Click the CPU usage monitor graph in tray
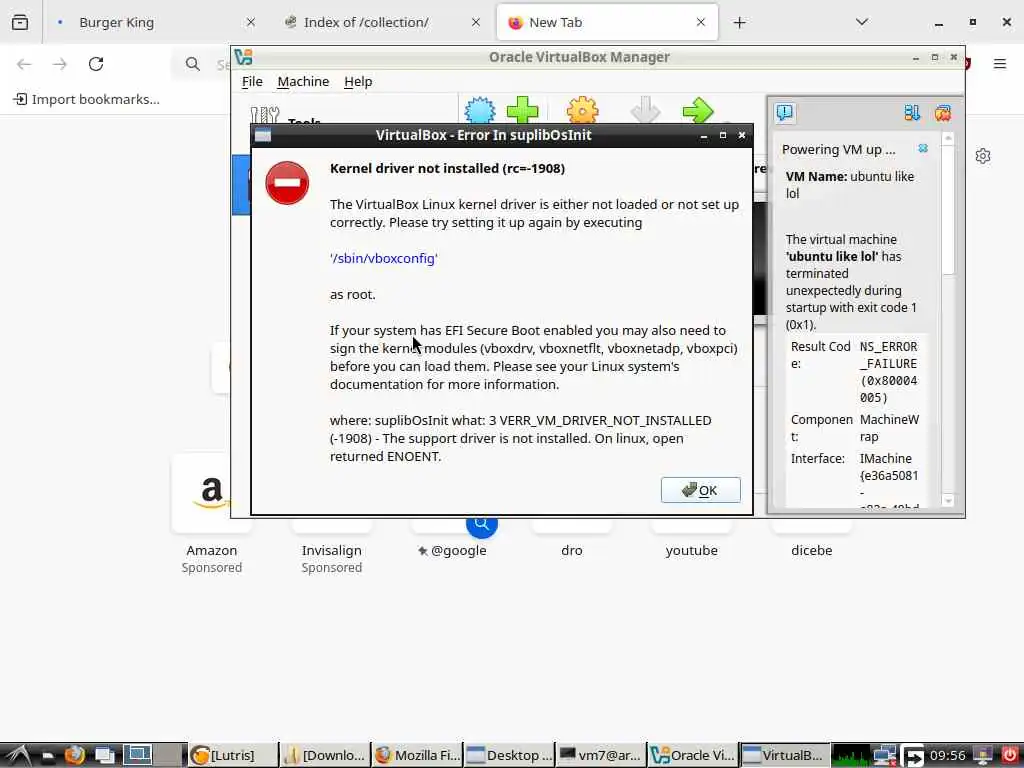The width and height of the screenshot is (1024, 768). point(852,756)
